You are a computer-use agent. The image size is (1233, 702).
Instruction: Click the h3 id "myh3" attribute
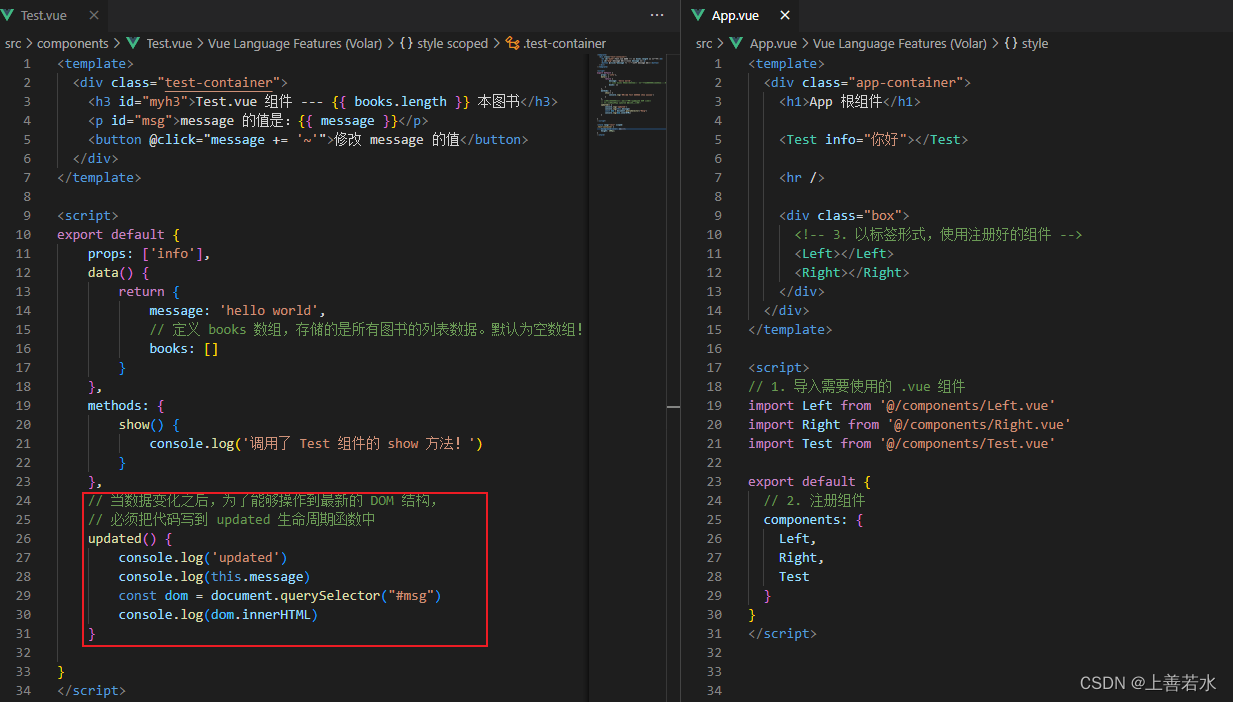pos(148,101)
